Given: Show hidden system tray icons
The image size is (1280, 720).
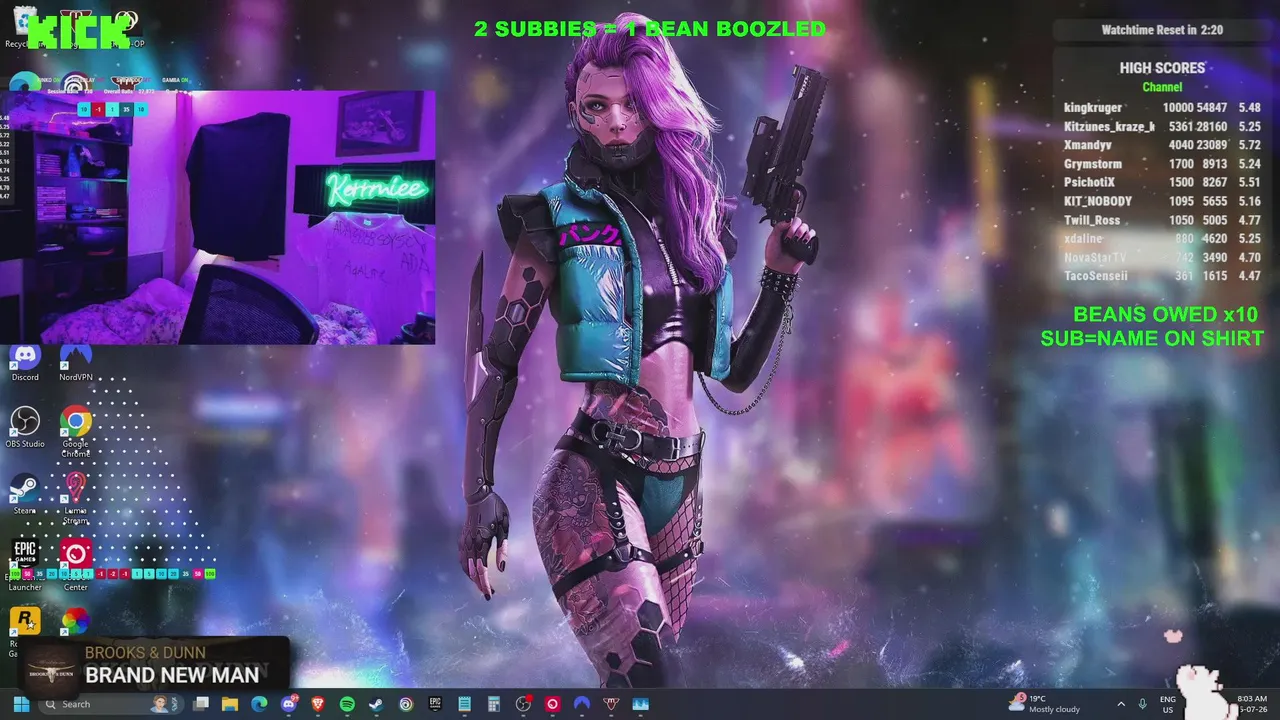Looking at the screenshot, I should tap(1120, 704).
